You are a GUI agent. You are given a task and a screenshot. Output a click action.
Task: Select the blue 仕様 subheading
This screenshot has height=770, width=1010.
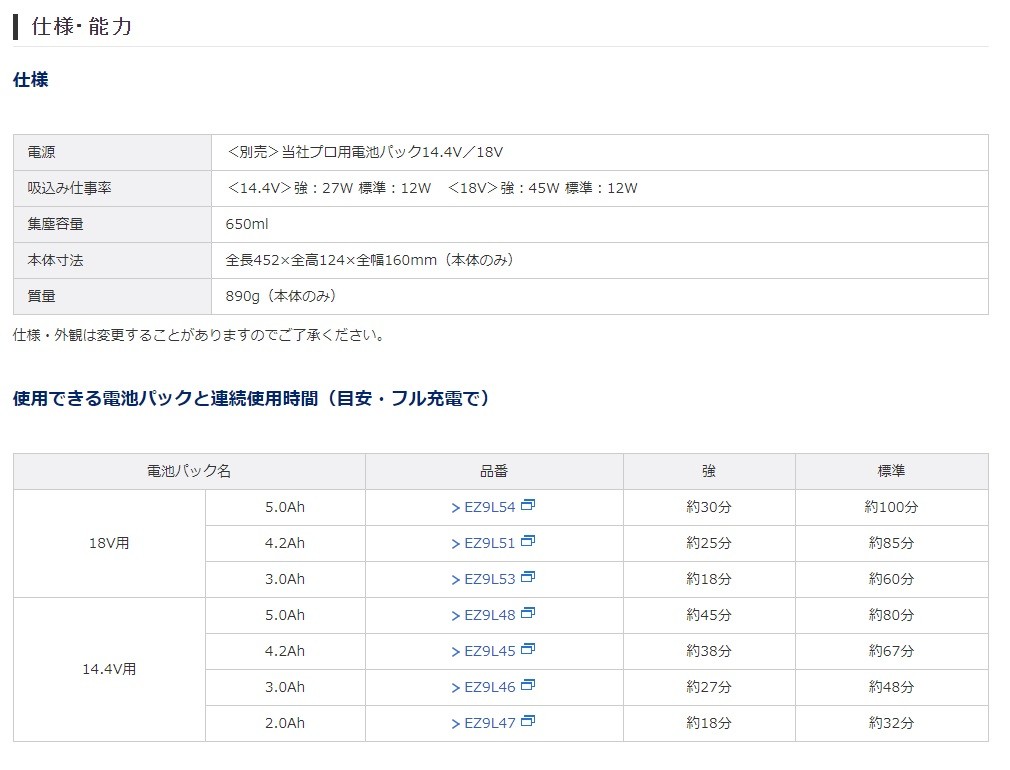pyautogui.click(x=30, y=80)
